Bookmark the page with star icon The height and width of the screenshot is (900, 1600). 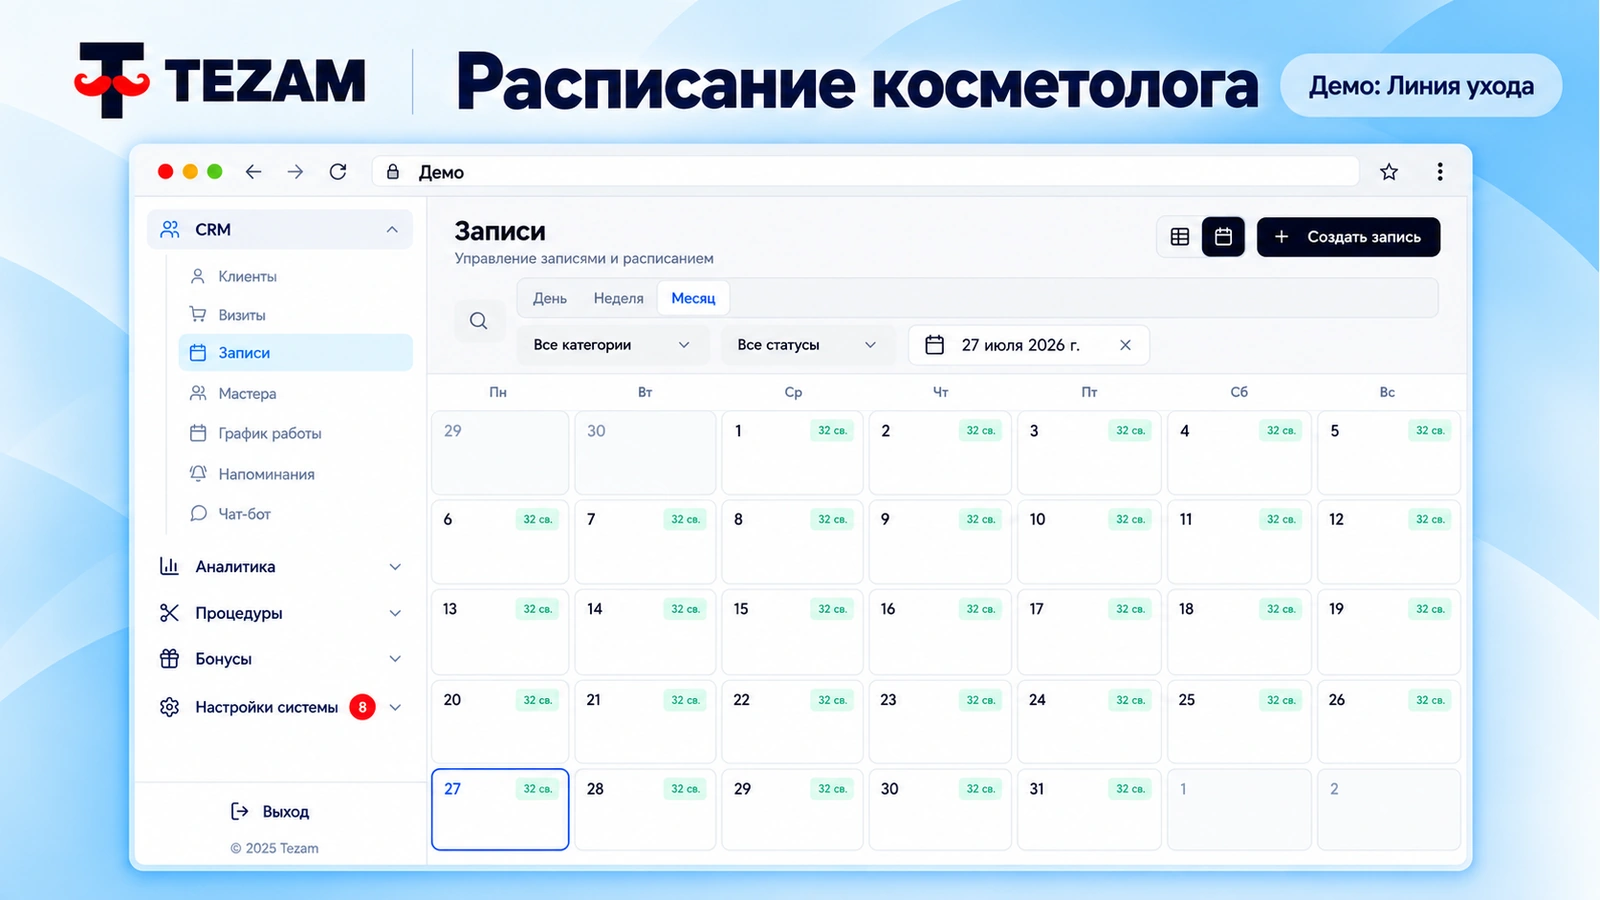click(1389, 172)
